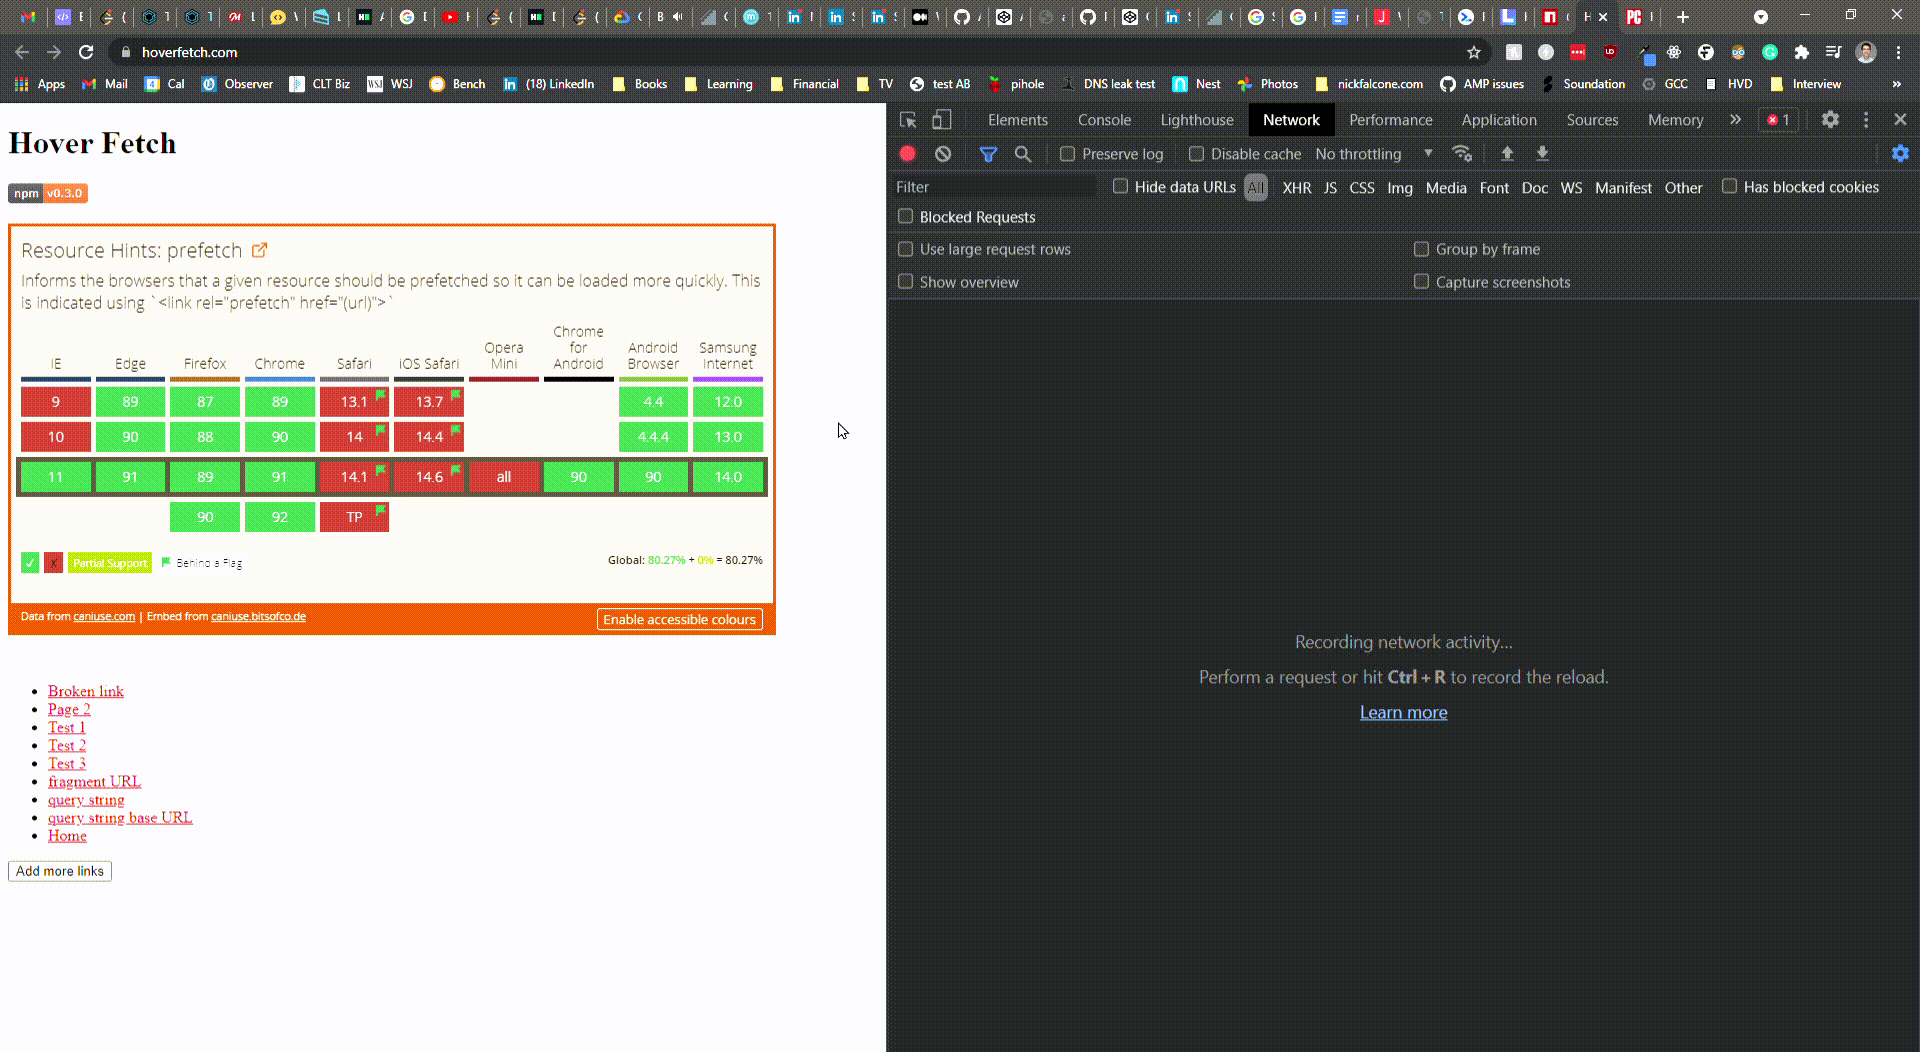This screenshot has height=1052, width=1920.
Task: Check Hide data URLs option
Action: tap(1121, 187)
